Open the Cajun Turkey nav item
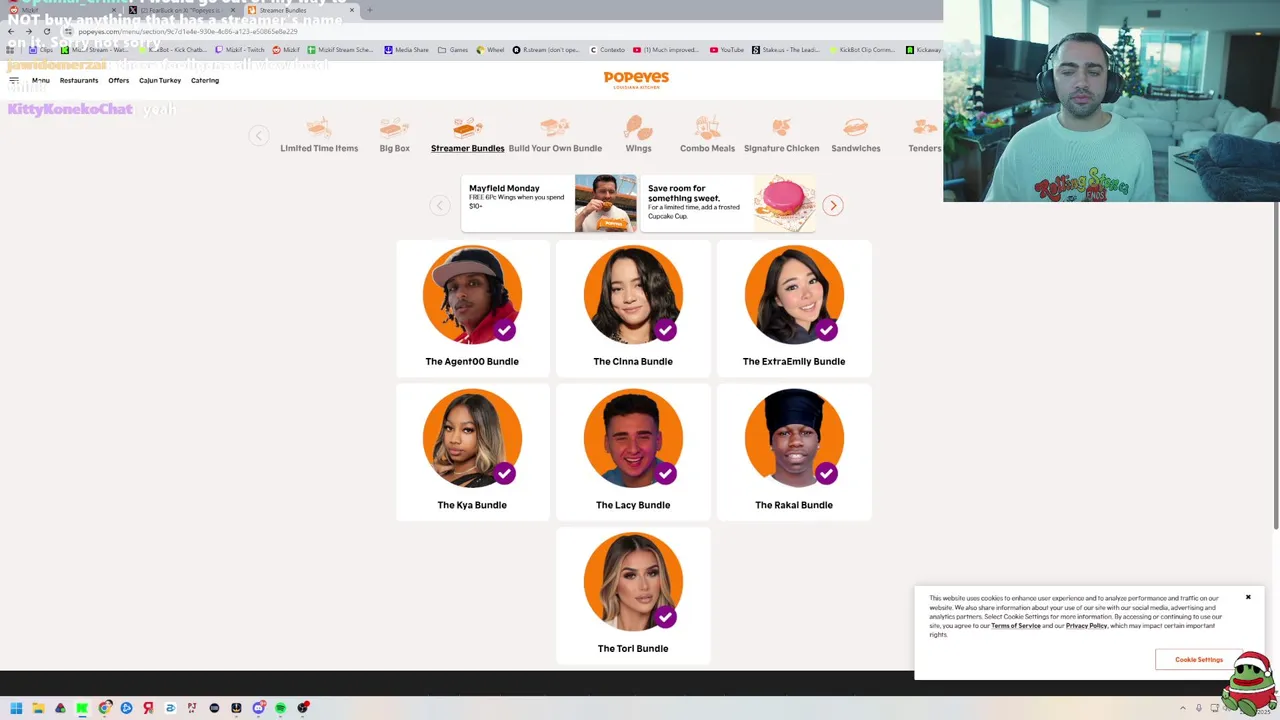The image size is (1280, 720). pos(160,80)
